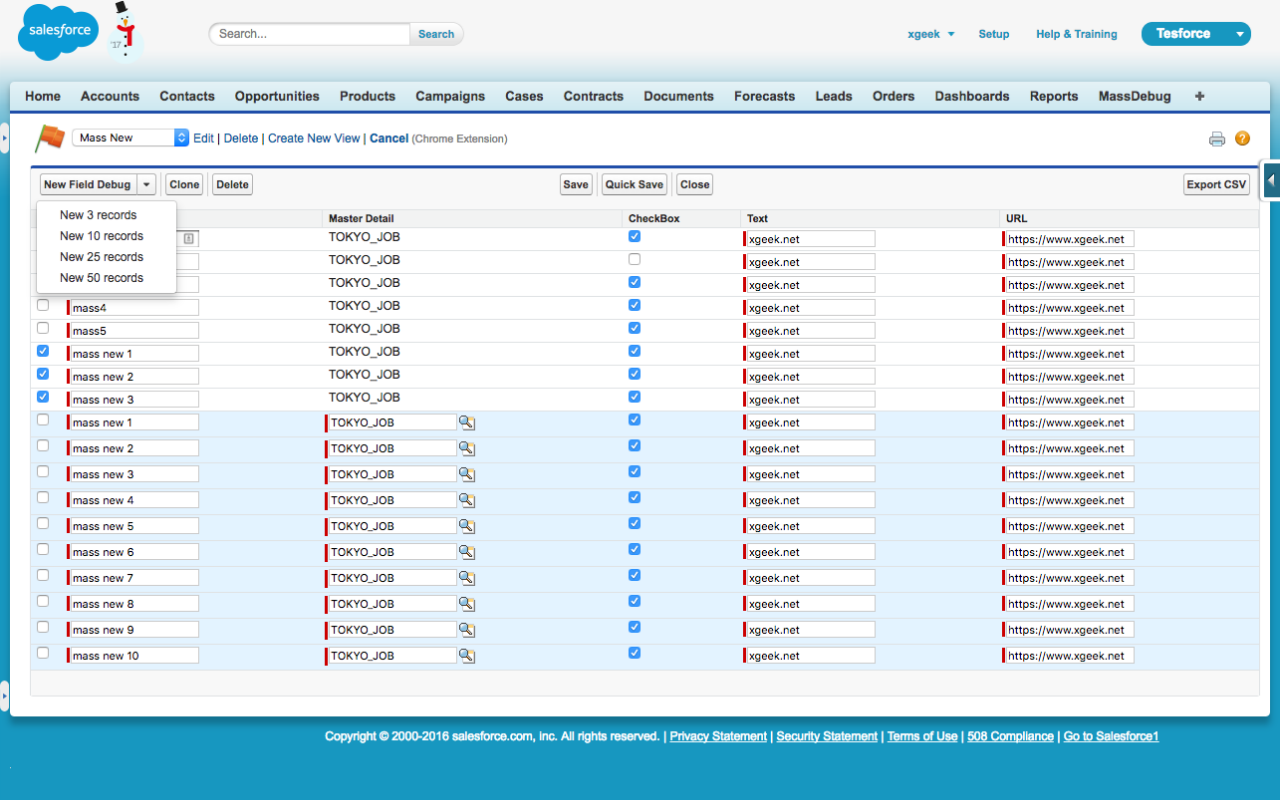Click the Salesforce cloud logo
1280x800 pixels.
(x=58, y=32)
